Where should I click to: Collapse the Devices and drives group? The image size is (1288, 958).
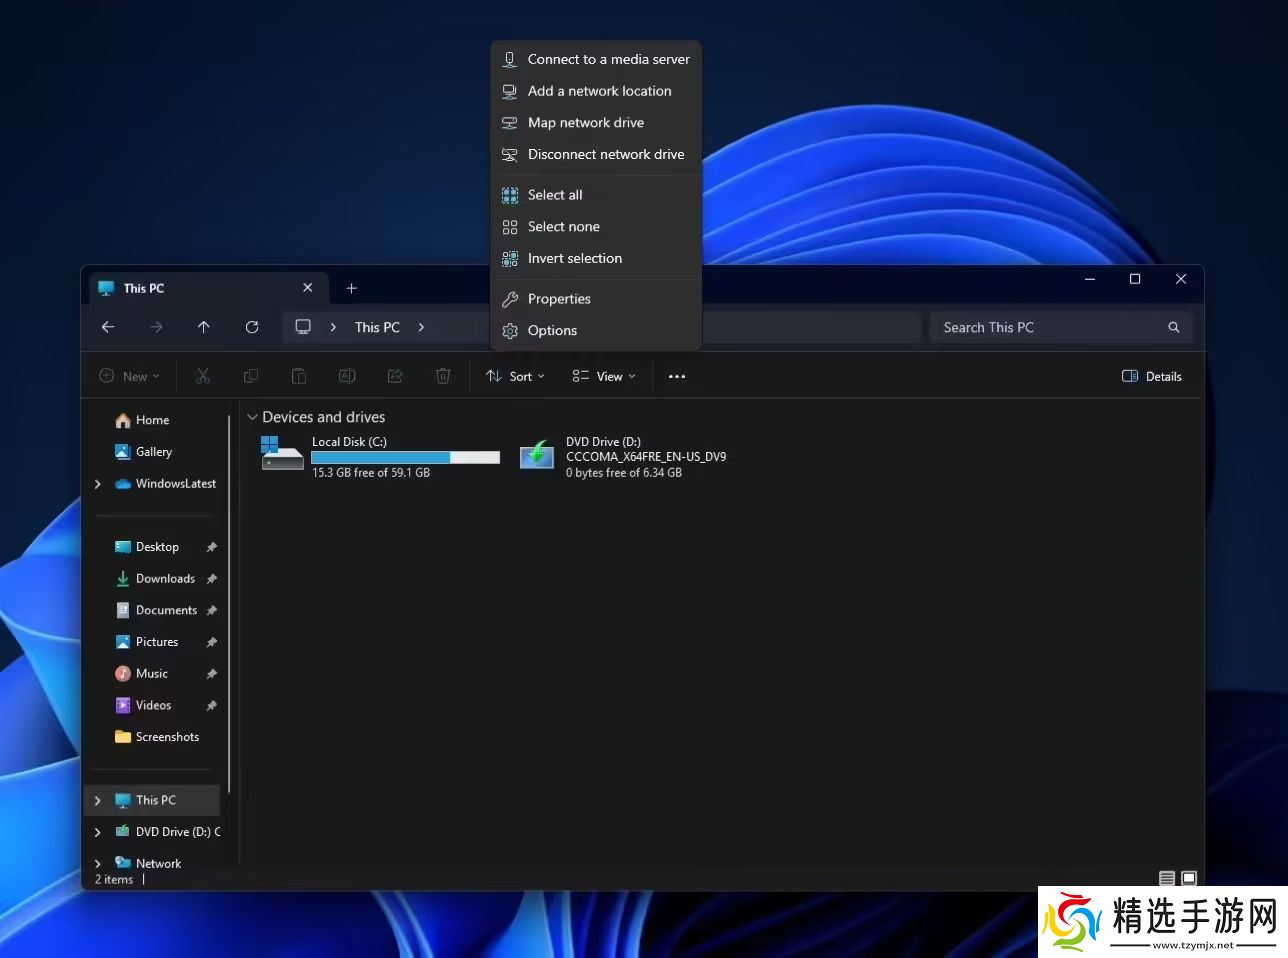[x=252, y=417]
